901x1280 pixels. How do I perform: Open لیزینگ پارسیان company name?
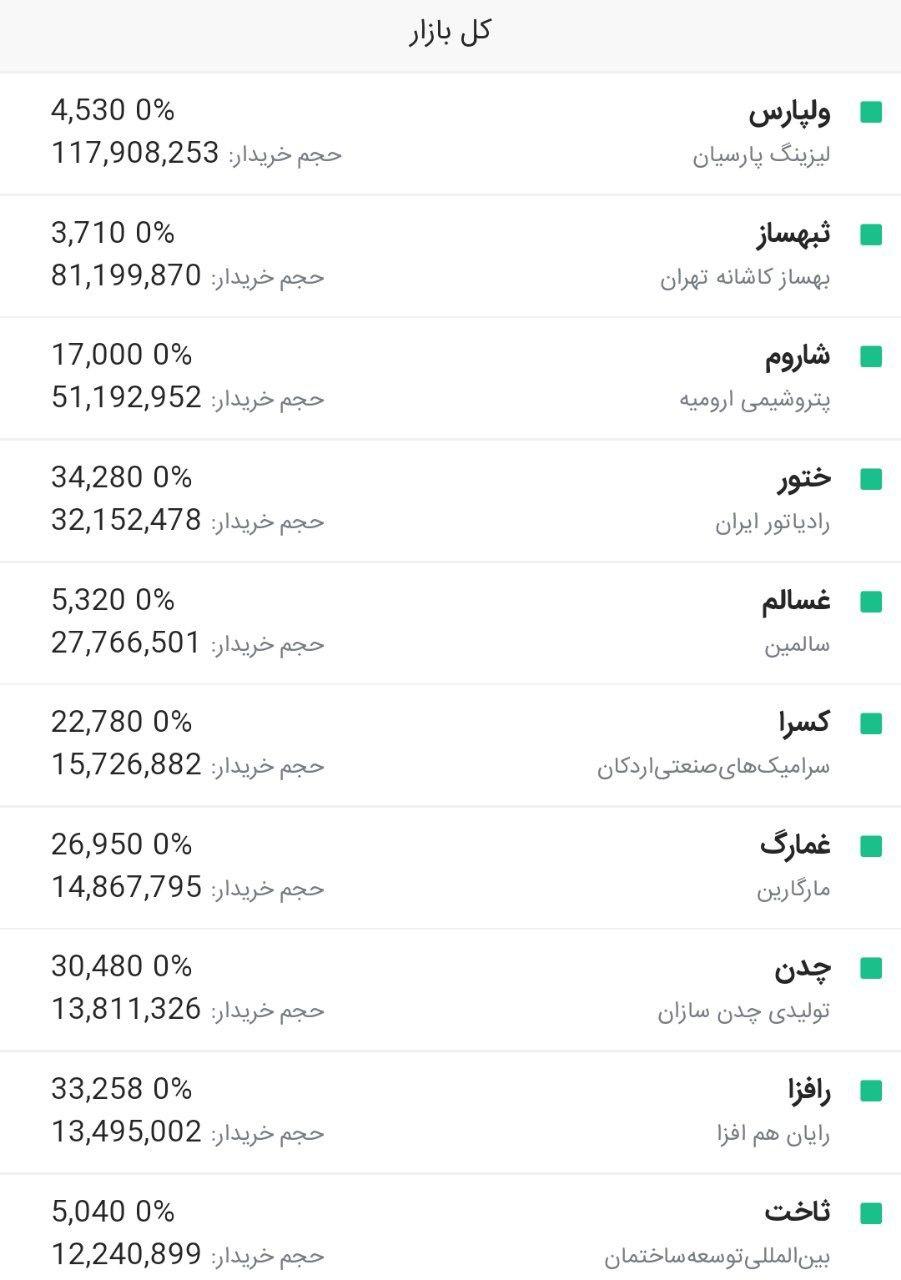(762, 157)
